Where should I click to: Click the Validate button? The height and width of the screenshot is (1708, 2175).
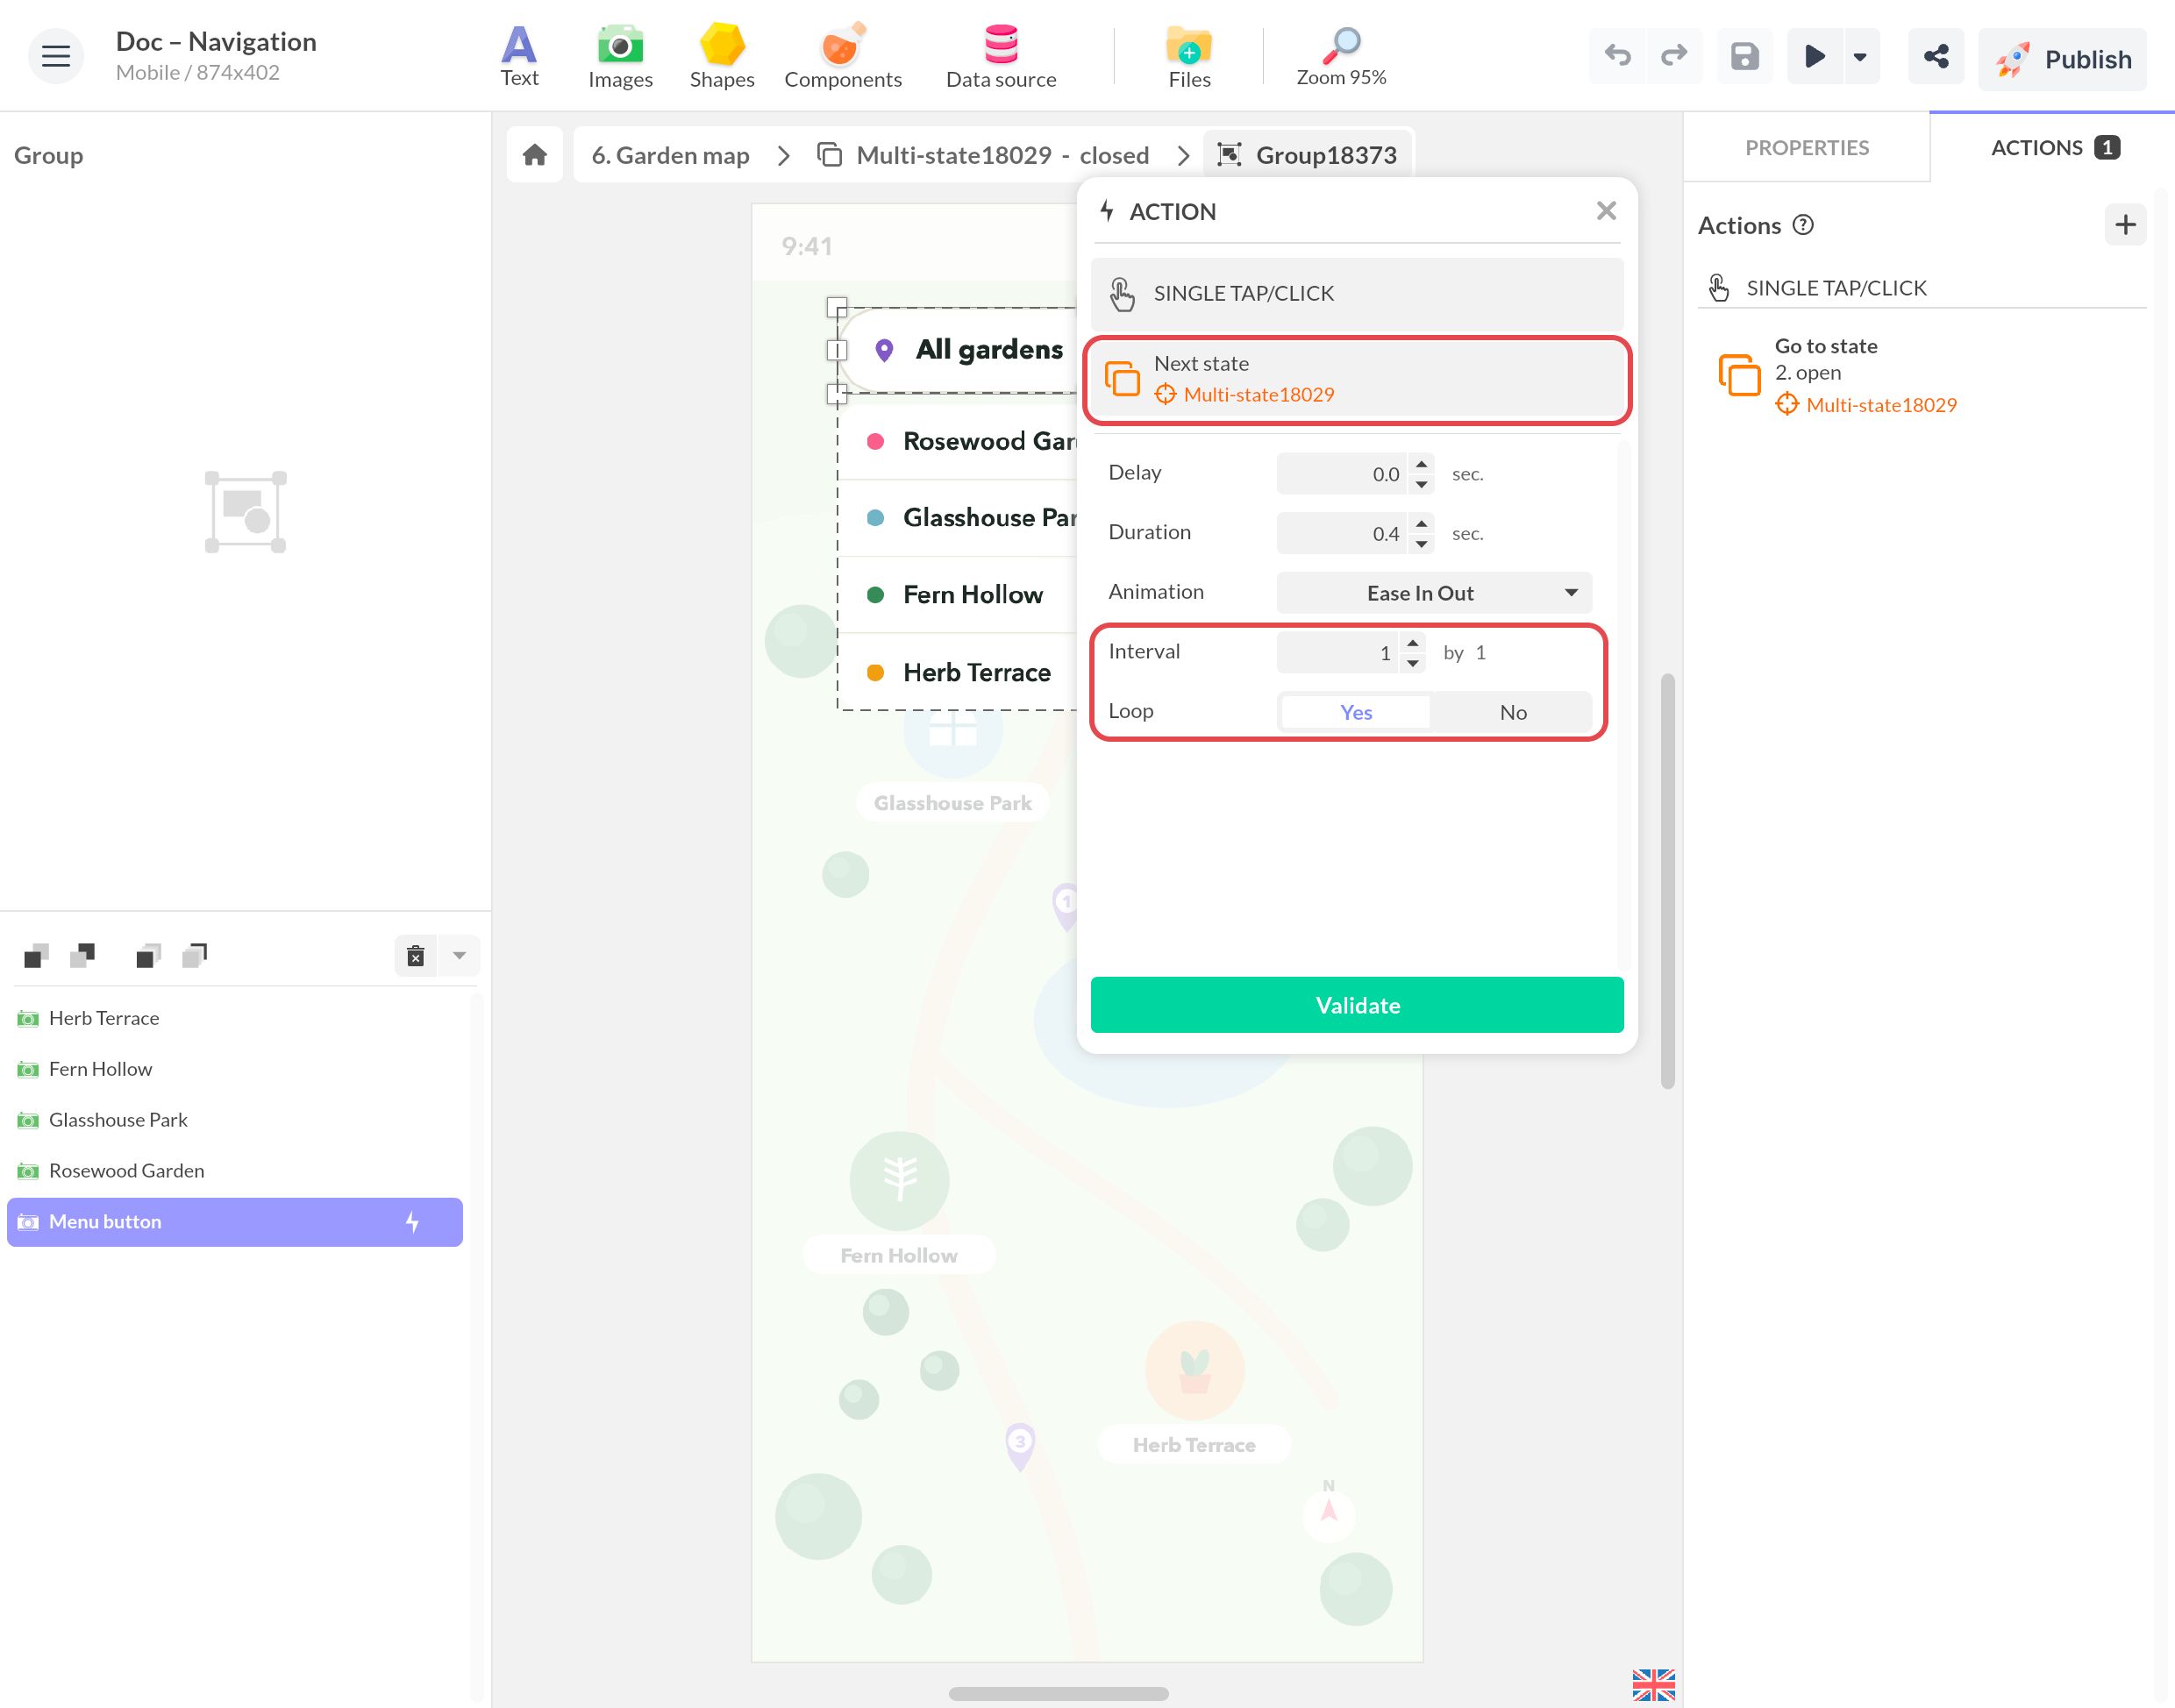pos(1356,1005)
